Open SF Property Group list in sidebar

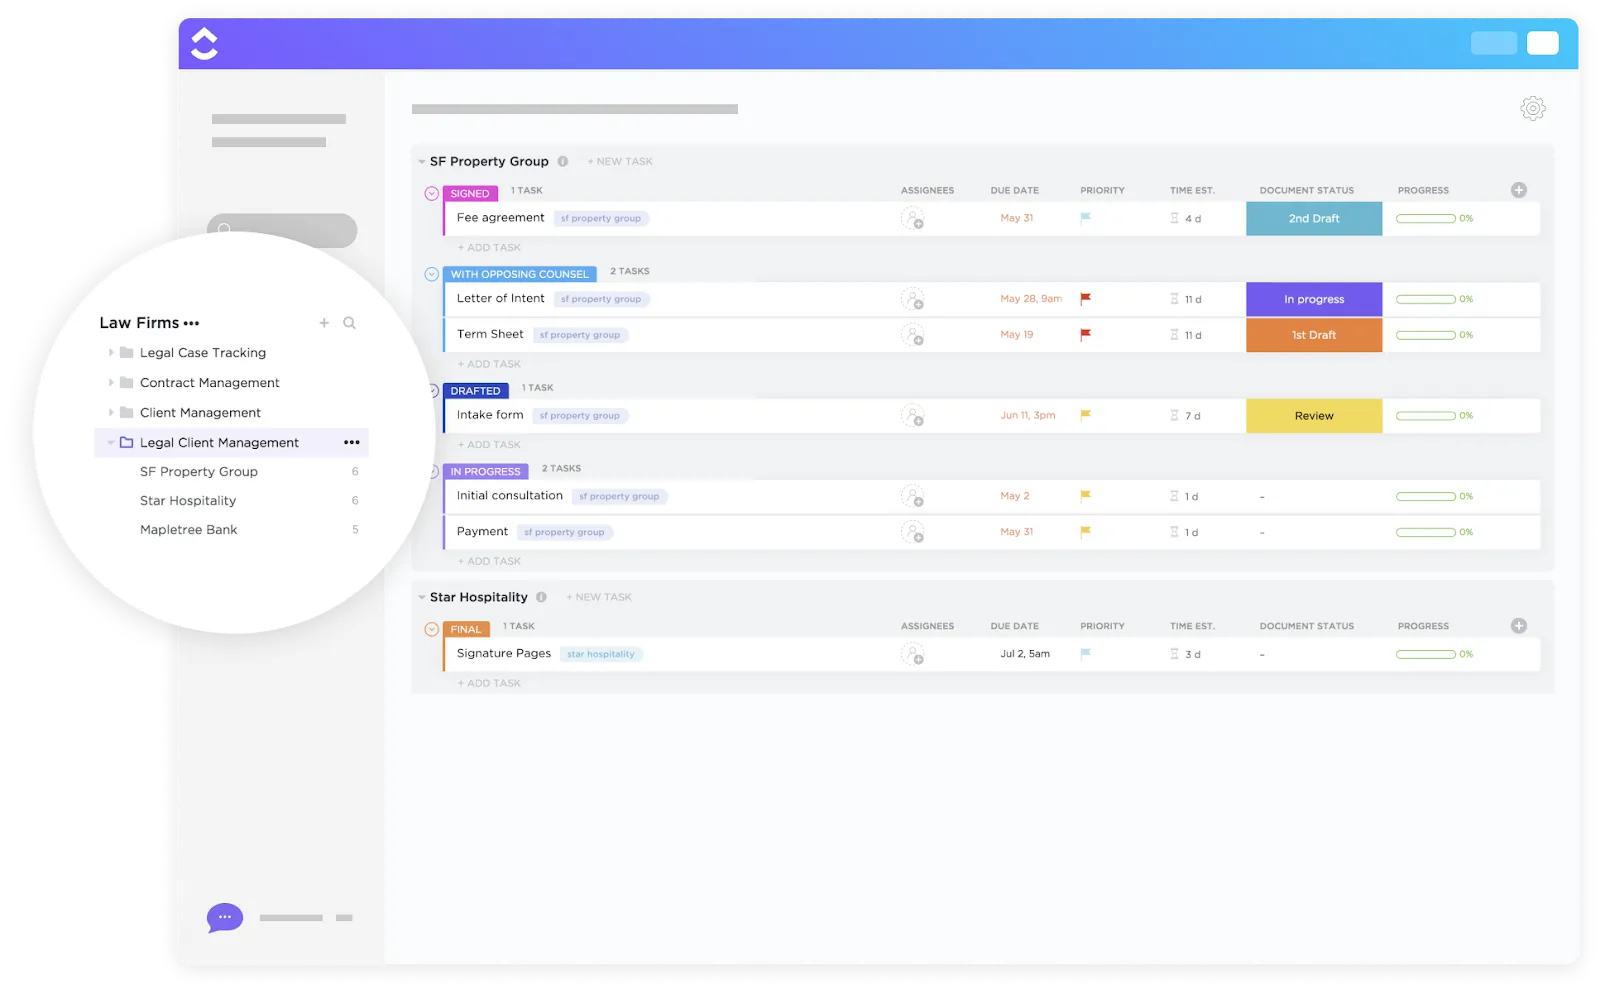199,472
